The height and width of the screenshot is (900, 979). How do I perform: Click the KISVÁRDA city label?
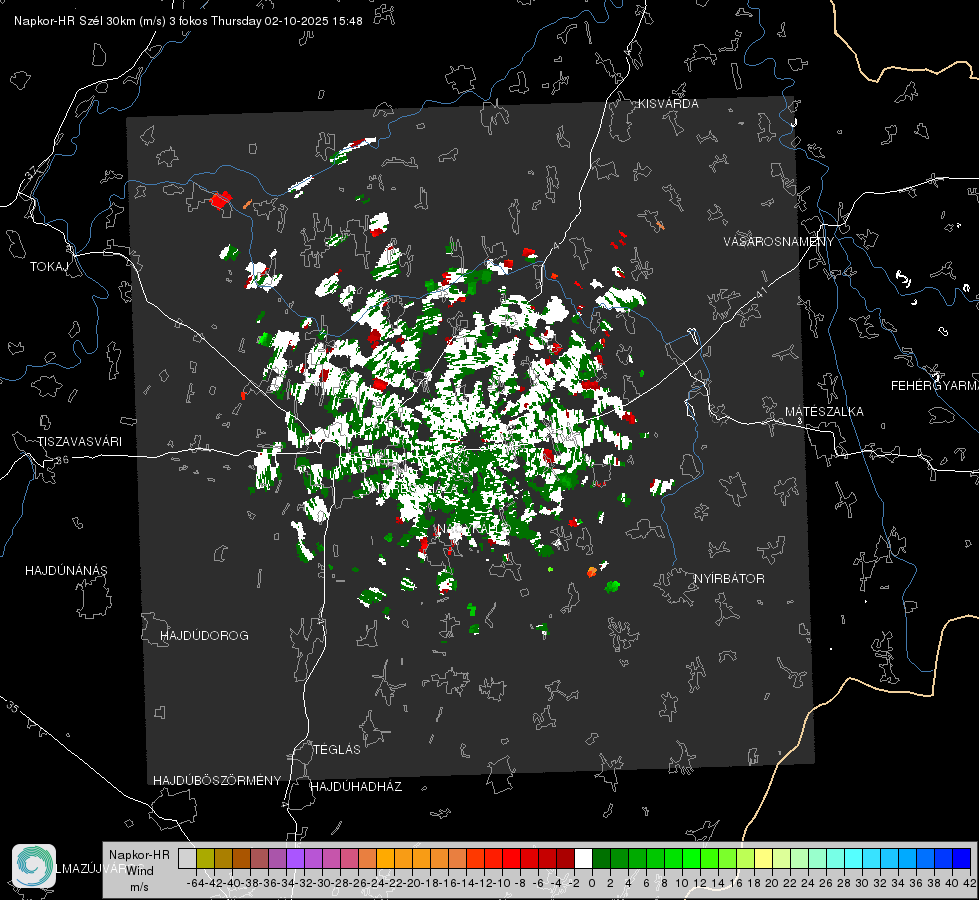[668, 104]
